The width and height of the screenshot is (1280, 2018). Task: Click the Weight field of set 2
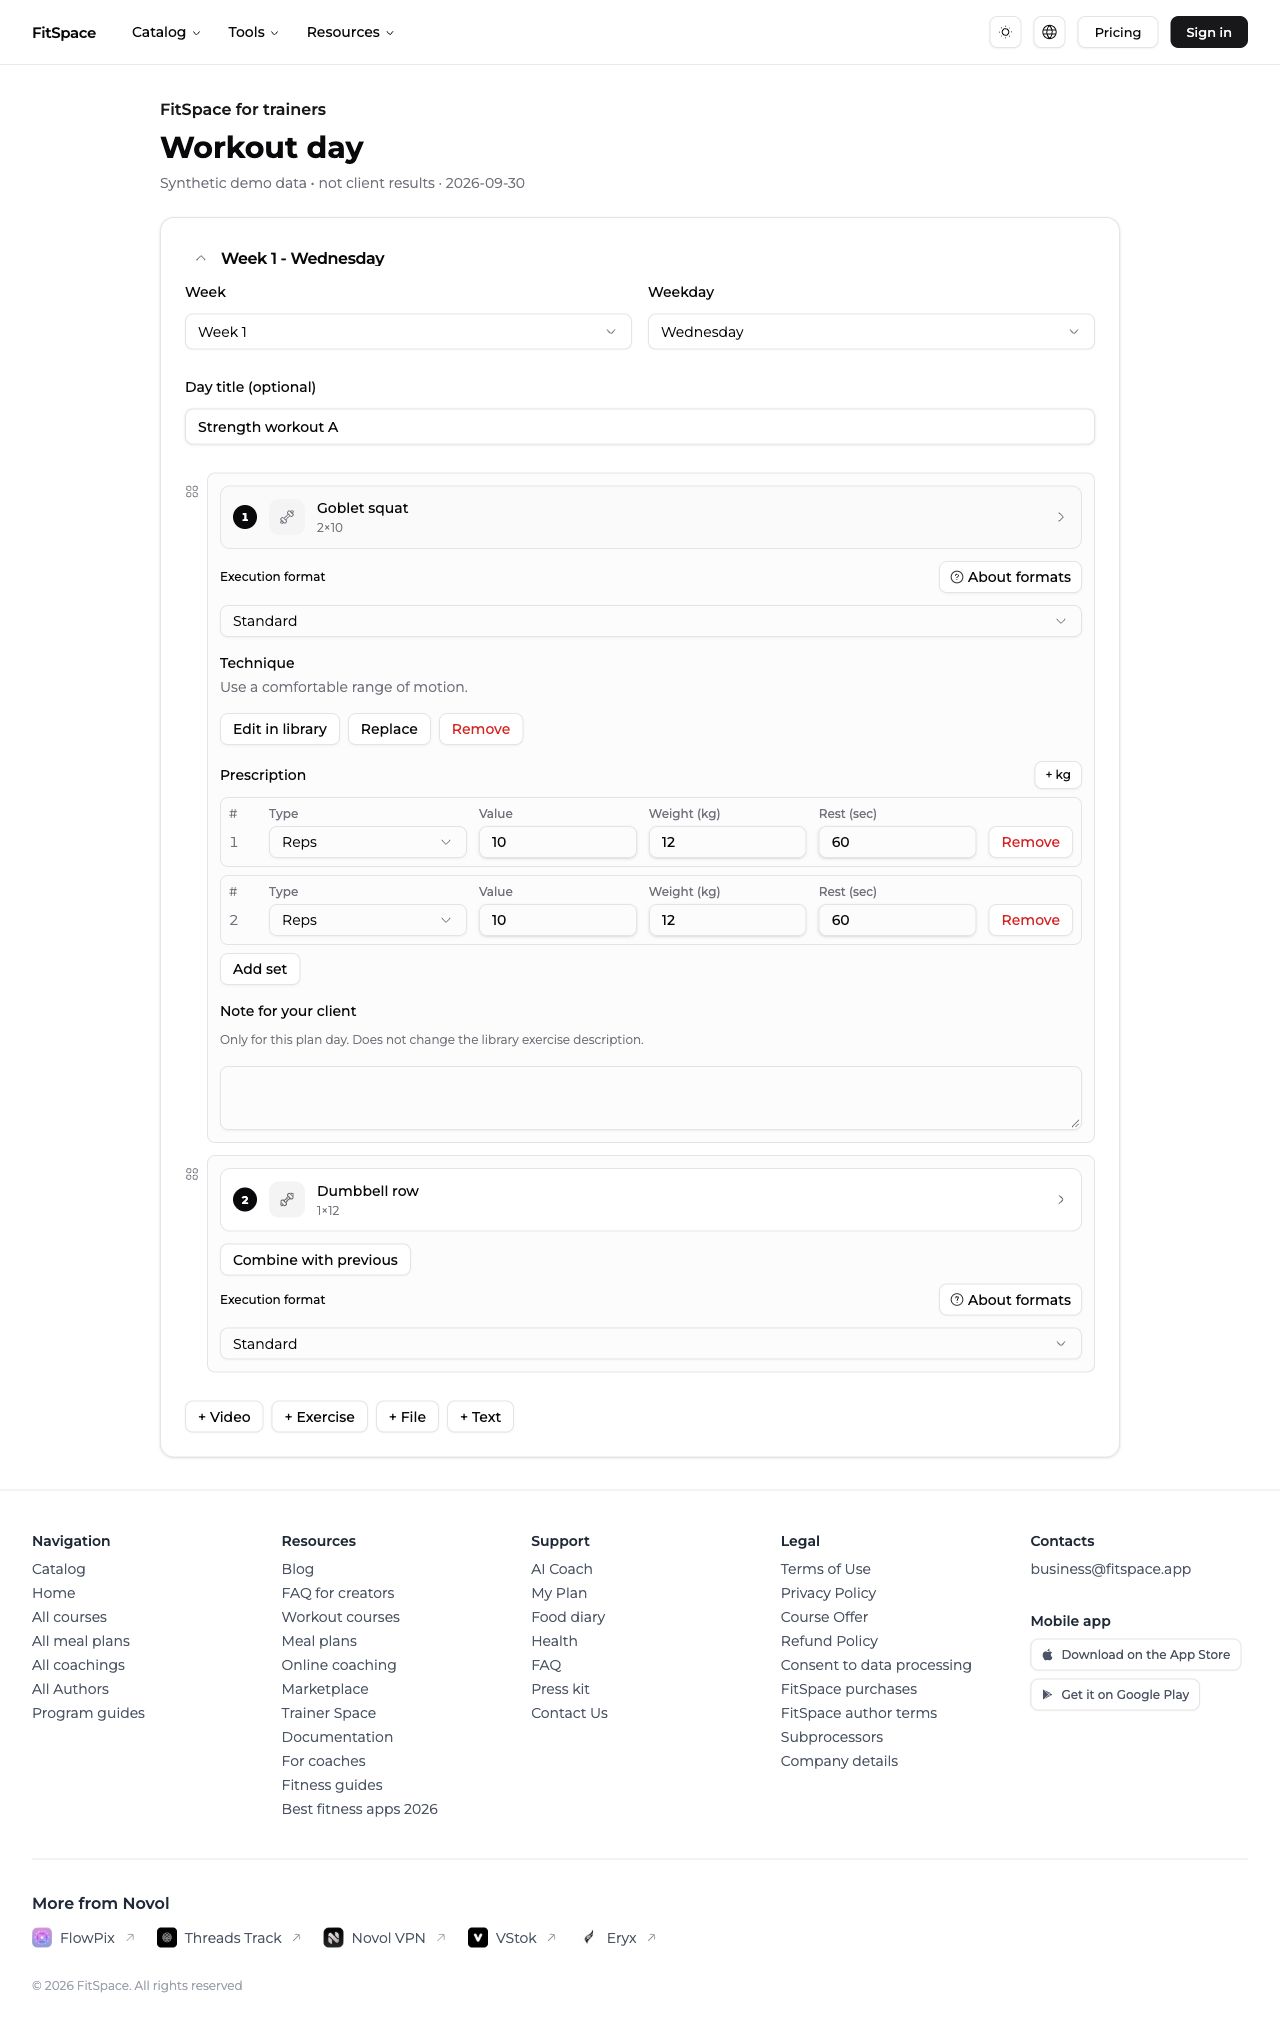[x=727, y=920]
